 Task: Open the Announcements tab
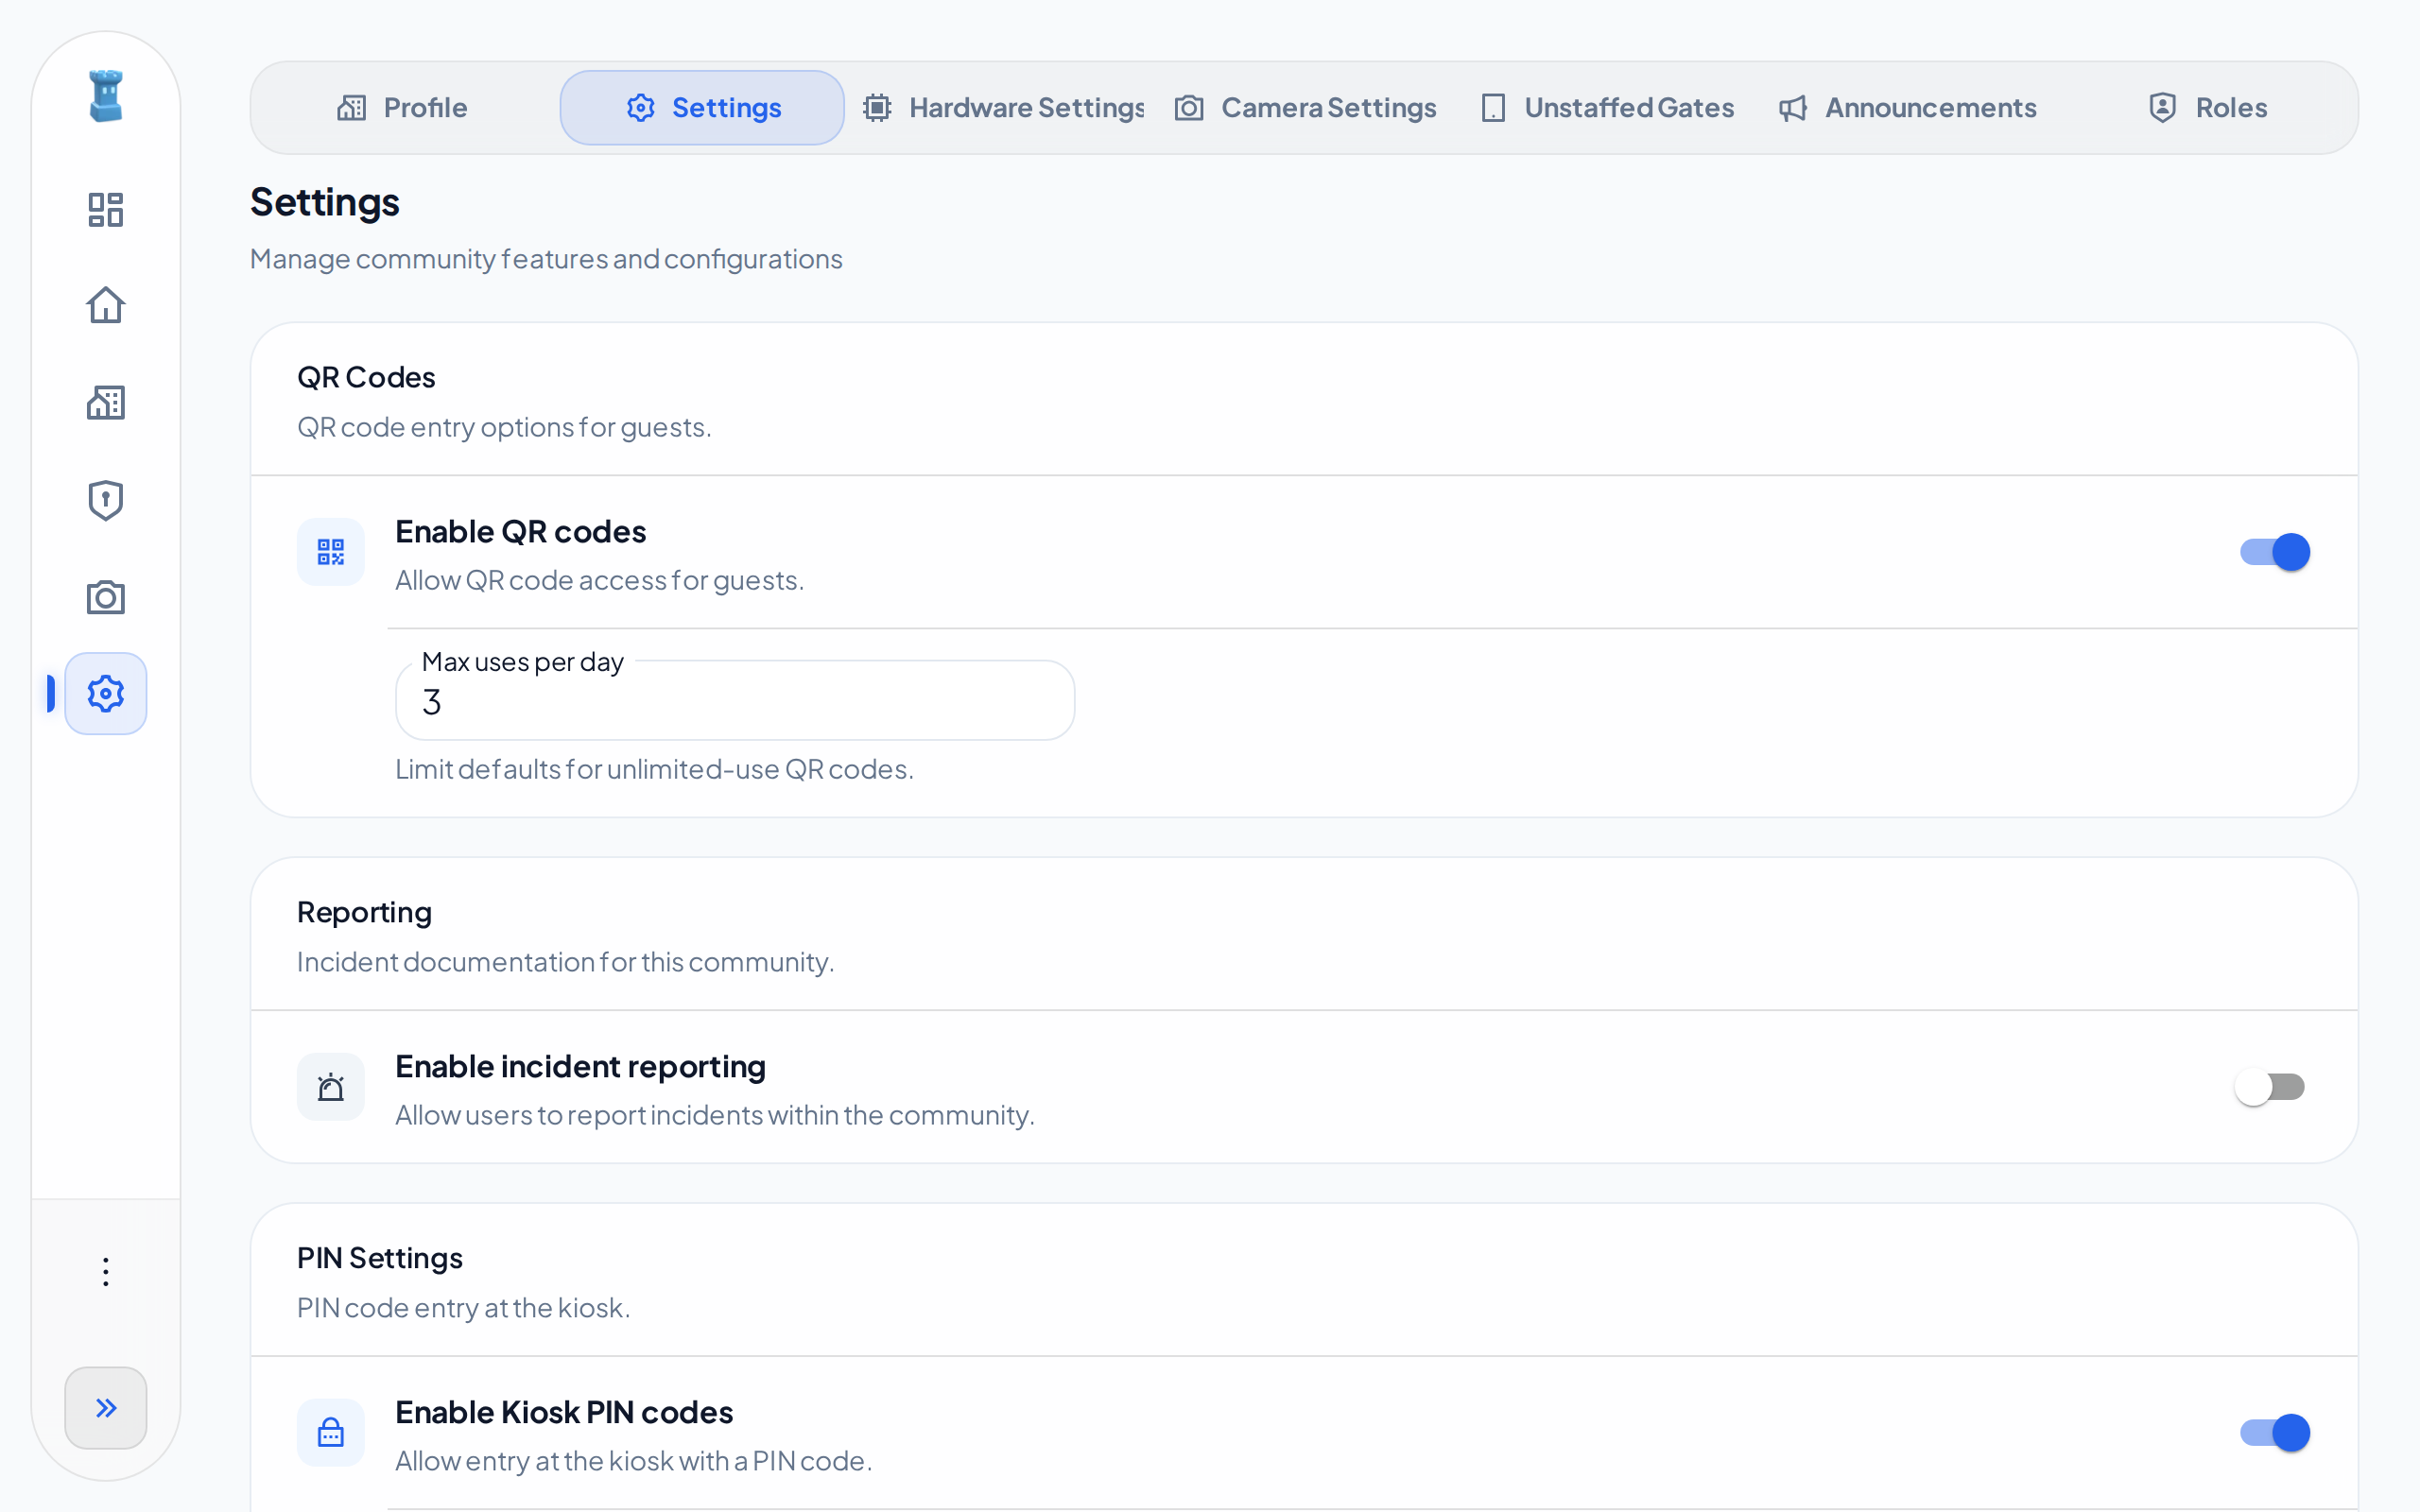pyautogui.click(x=1908, y=108)
